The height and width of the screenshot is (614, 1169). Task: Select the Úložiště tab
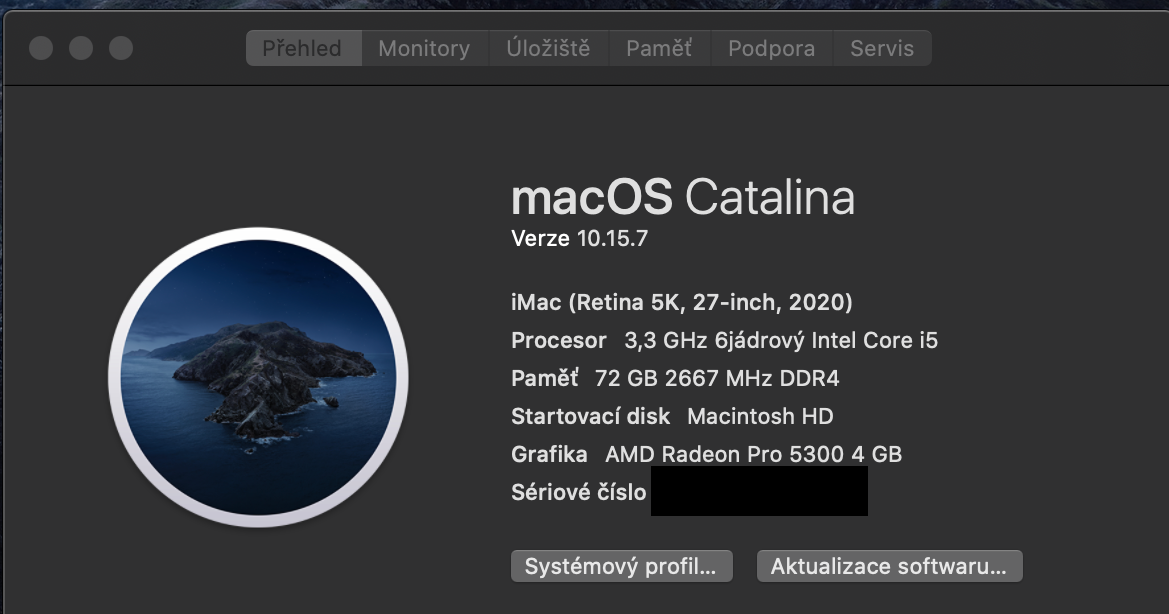(x=549, y=48)
